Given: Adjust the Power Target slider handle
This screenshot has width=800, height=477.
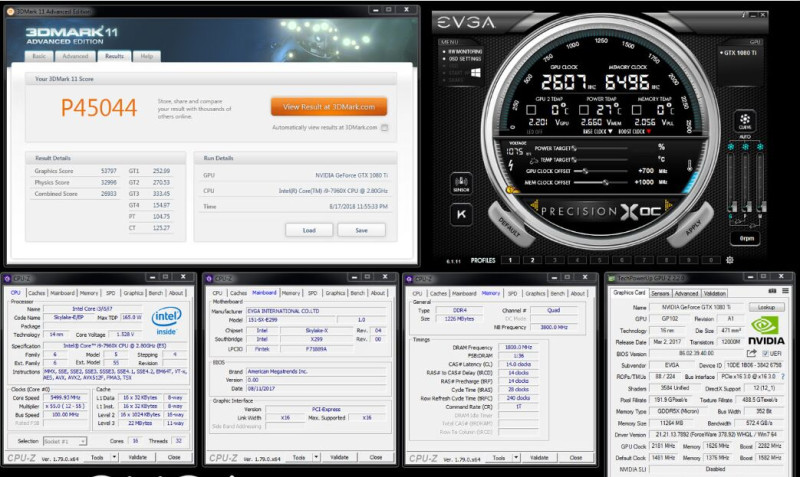Looking at the screenshot, I should (x=574, y=148).
